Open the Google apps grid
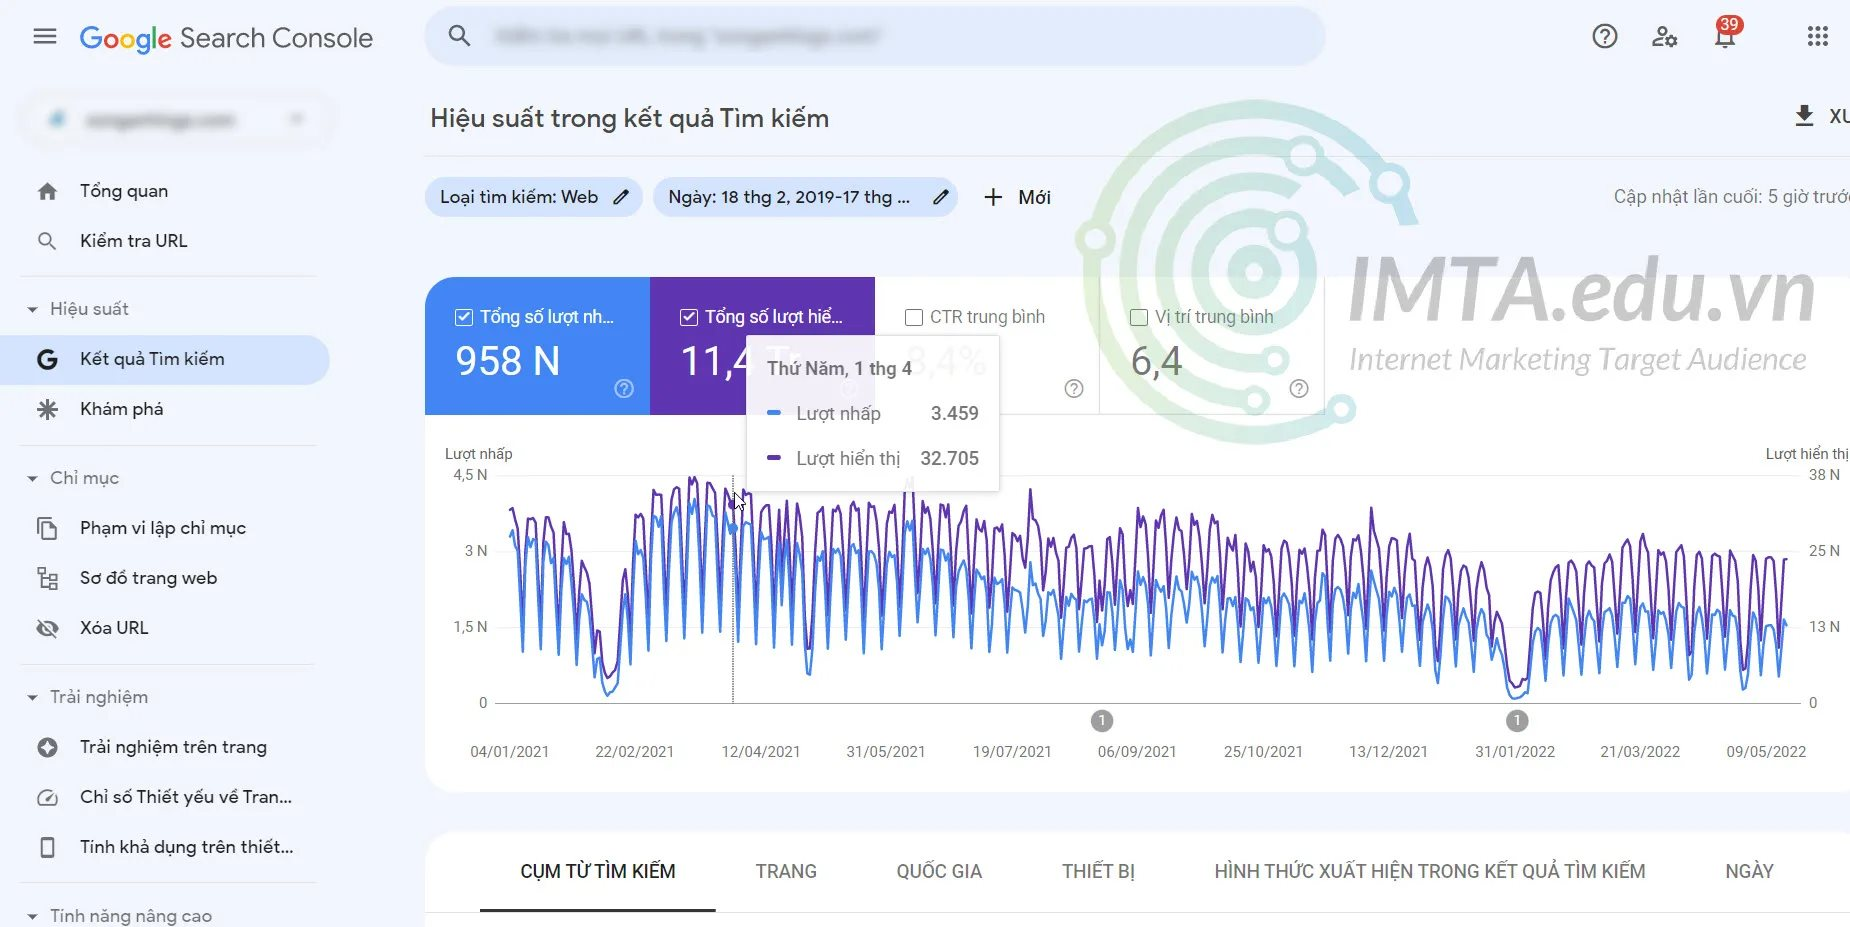 [1817, 37]
